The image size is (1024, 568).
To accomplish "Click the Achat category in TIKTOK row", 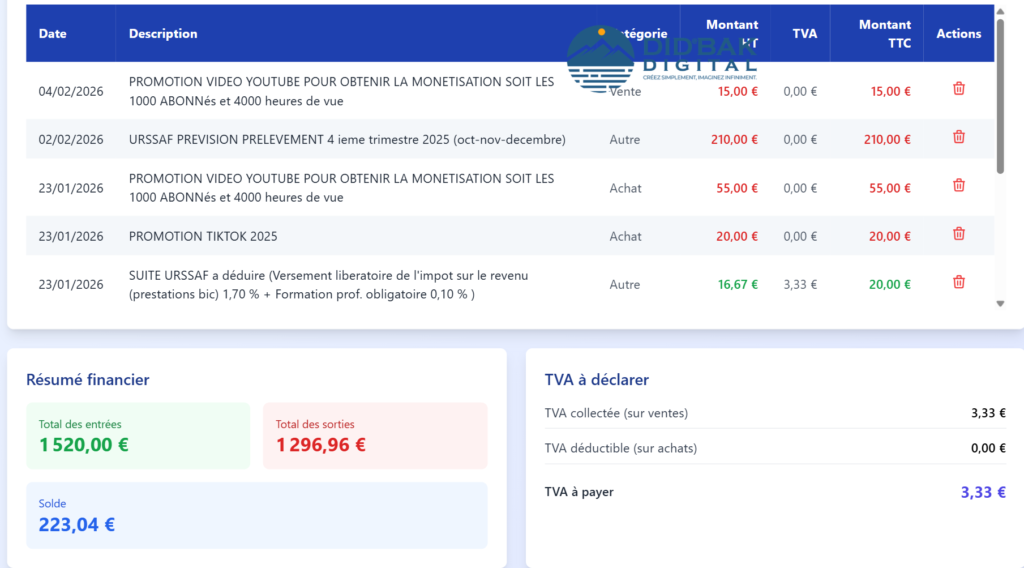I will point(625,236).
